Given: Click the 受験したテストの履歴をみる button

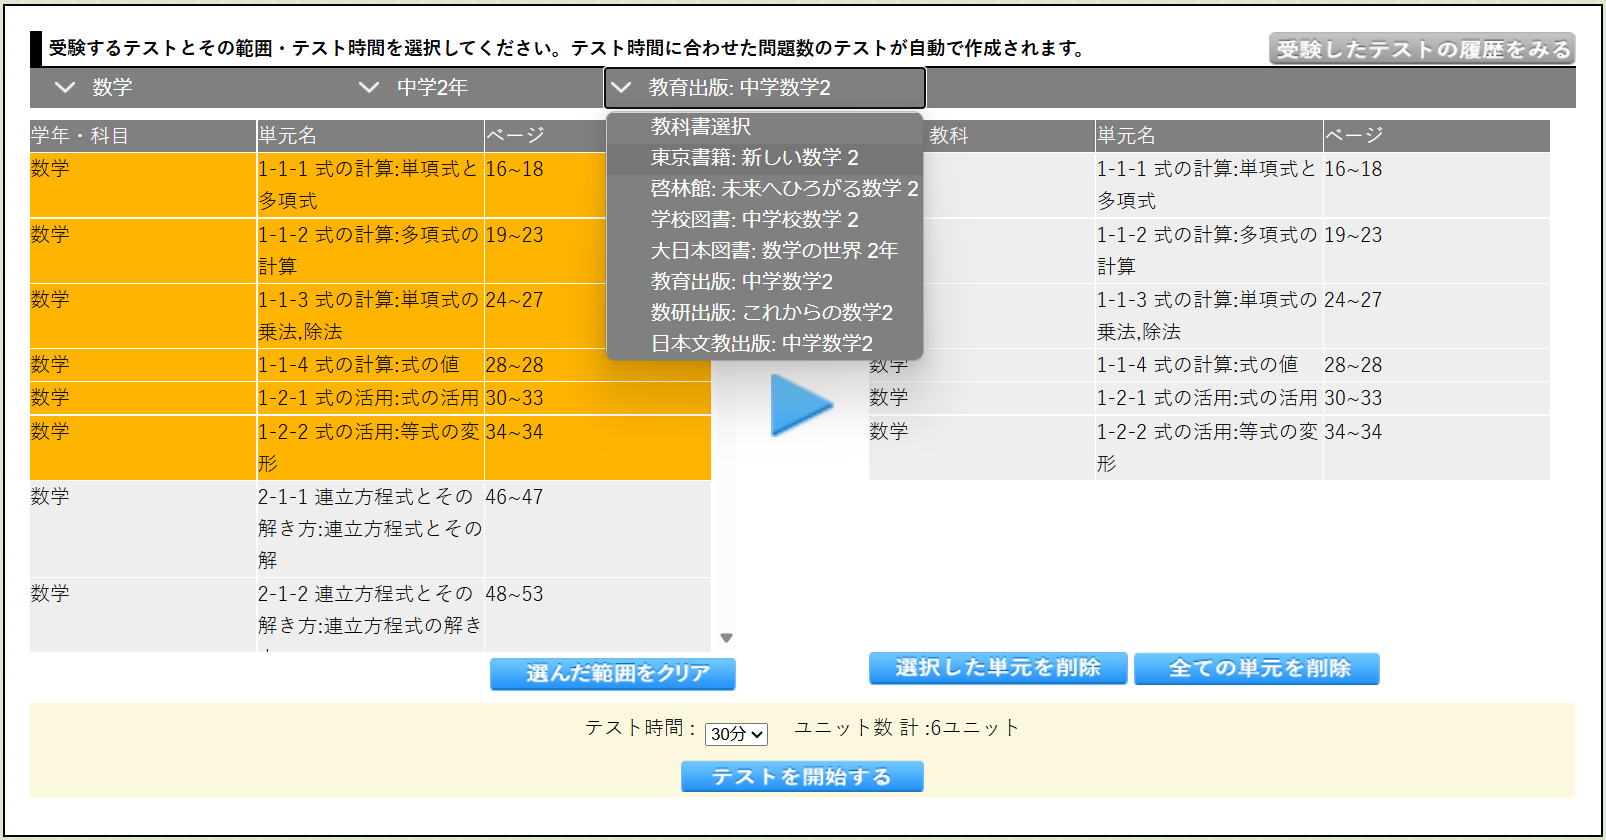Looking at the screenshot, I should pyautogui.click(x=1422, y=49).
